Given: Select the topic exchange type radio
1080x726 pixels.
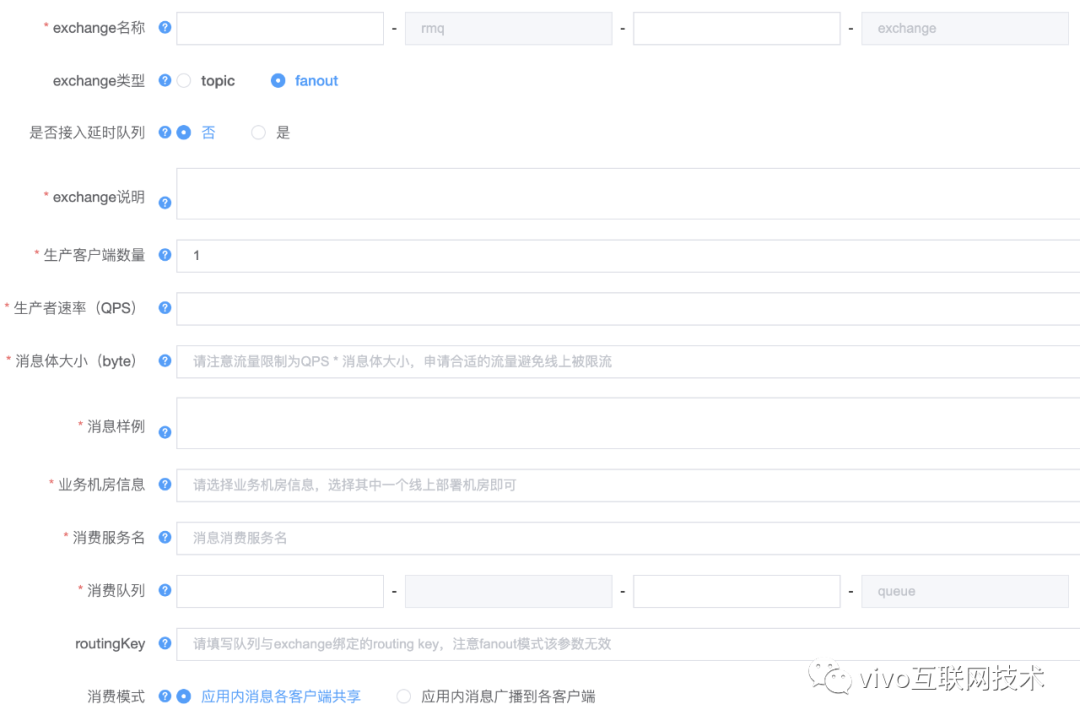Looking at the screenshot, I should pyautogui.click(x=184, y=81).
